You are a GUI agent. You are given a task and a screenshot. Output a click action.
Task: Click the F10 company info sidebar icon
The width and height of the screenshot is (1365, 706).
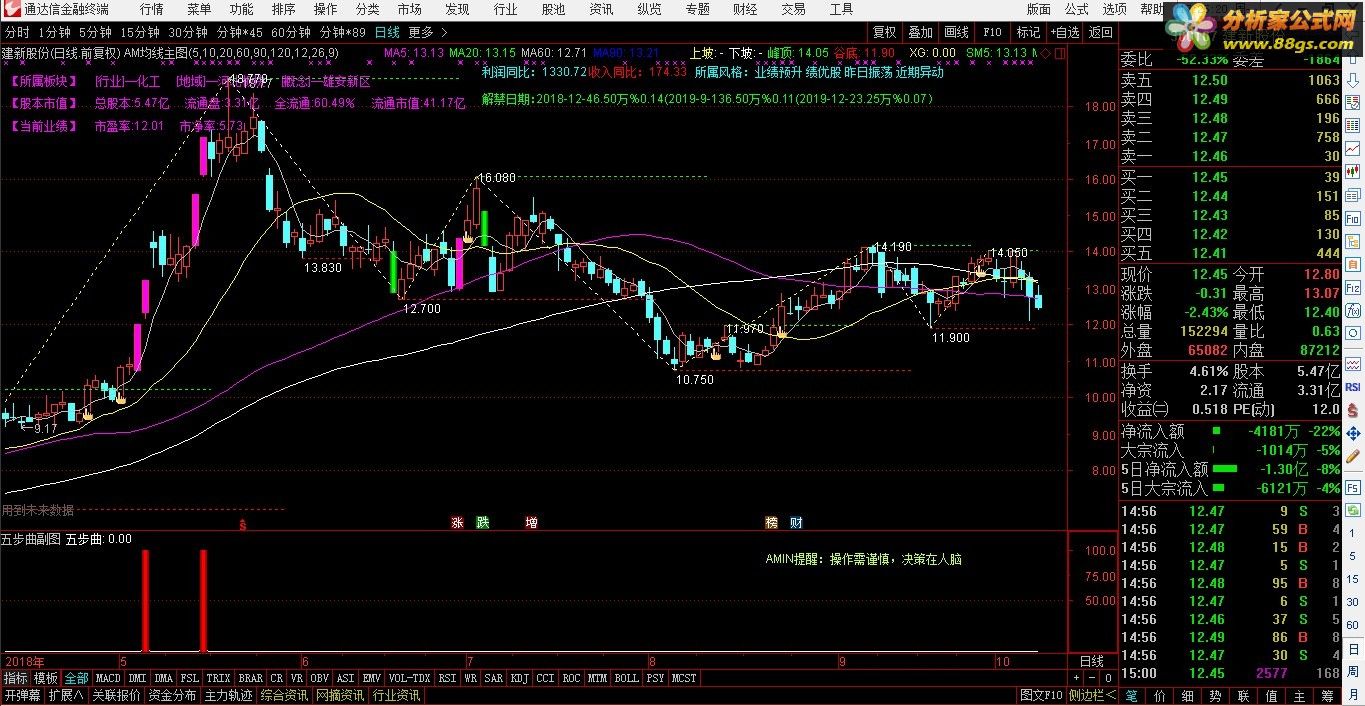point(1353,218)
